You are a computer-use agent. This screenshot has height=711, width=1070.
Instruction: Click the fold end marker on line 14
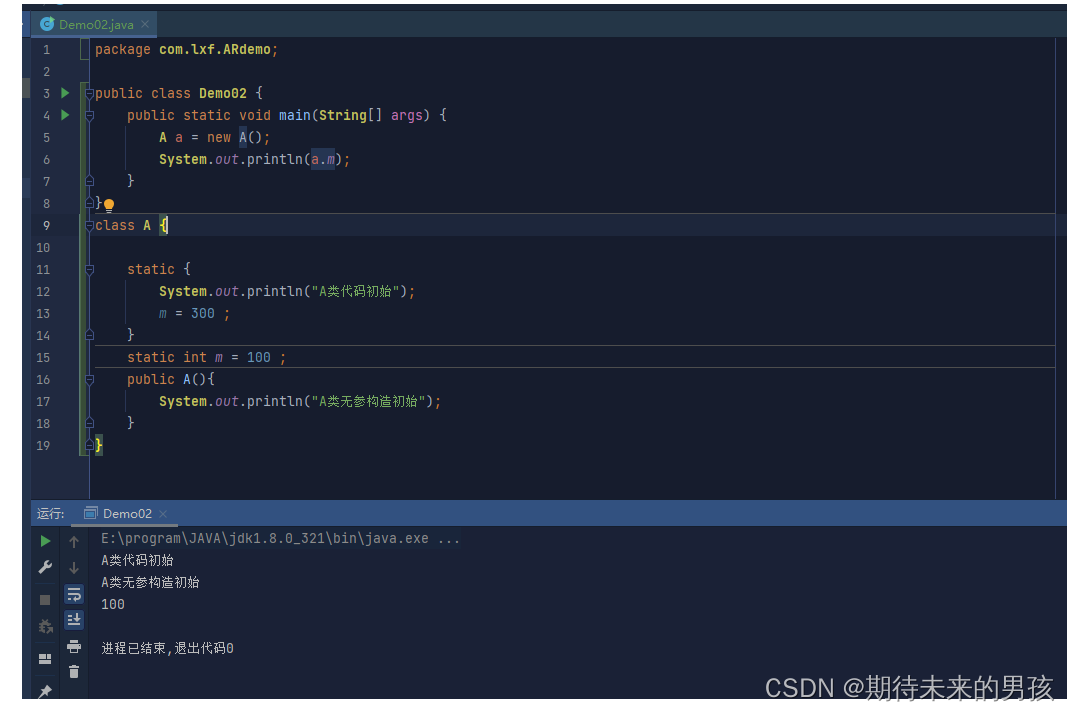[89, 335]
